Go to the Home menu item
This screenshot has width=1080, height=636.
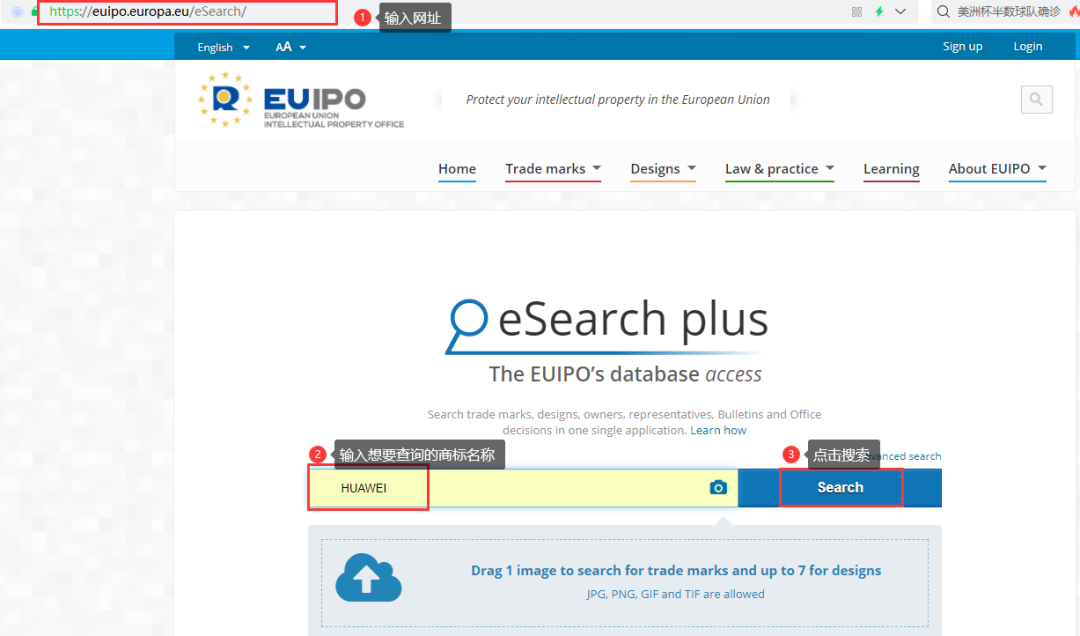click(x=457, y=169)
